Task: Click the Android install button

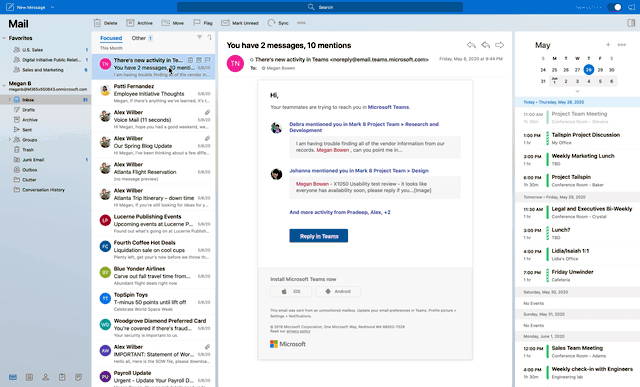Action: (338, 291)
